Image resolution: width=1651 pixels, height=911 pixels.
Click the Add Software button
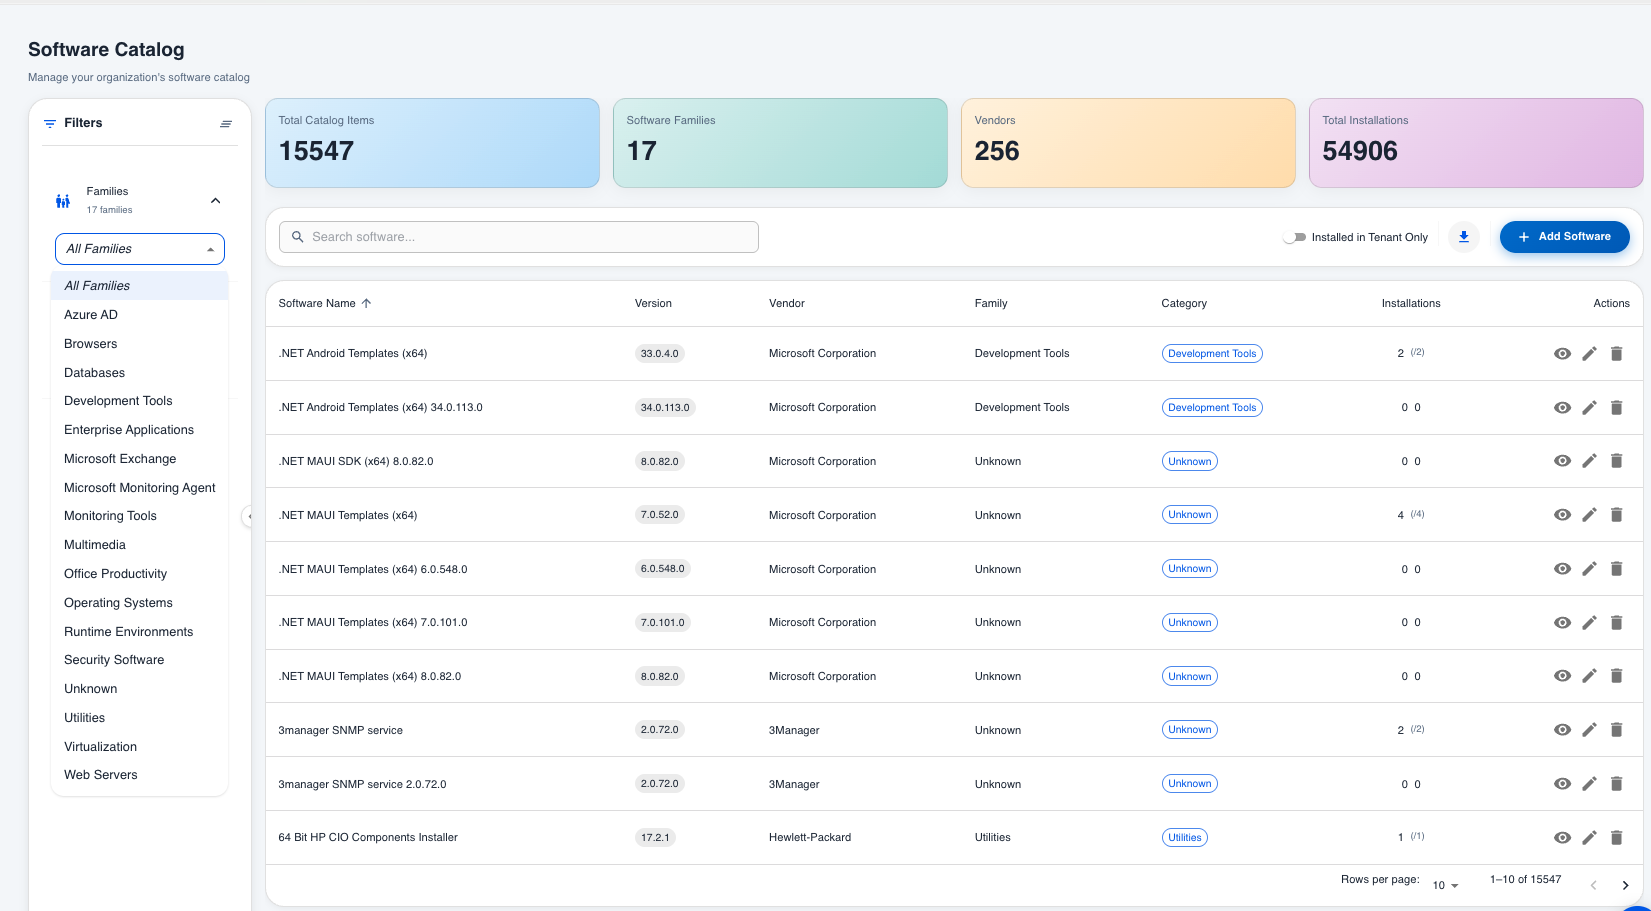tap(1564, 237)
